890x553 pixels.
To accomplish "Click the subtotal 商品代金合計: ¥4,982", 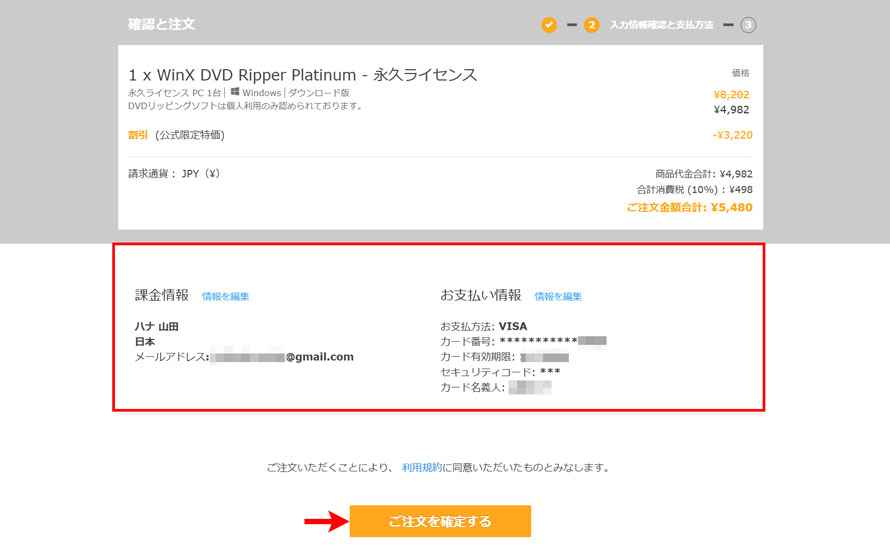I will point(703,174).
